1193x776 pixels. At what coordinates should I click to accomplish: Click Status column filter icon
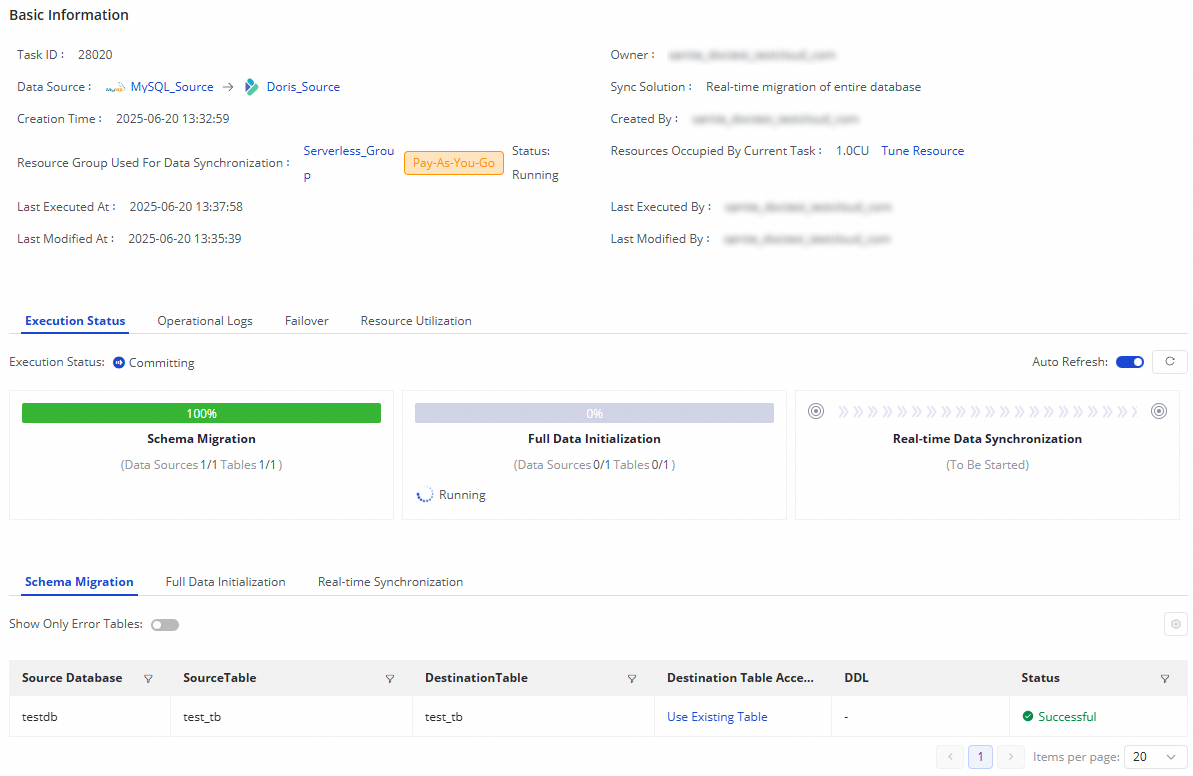point(1165,678)
